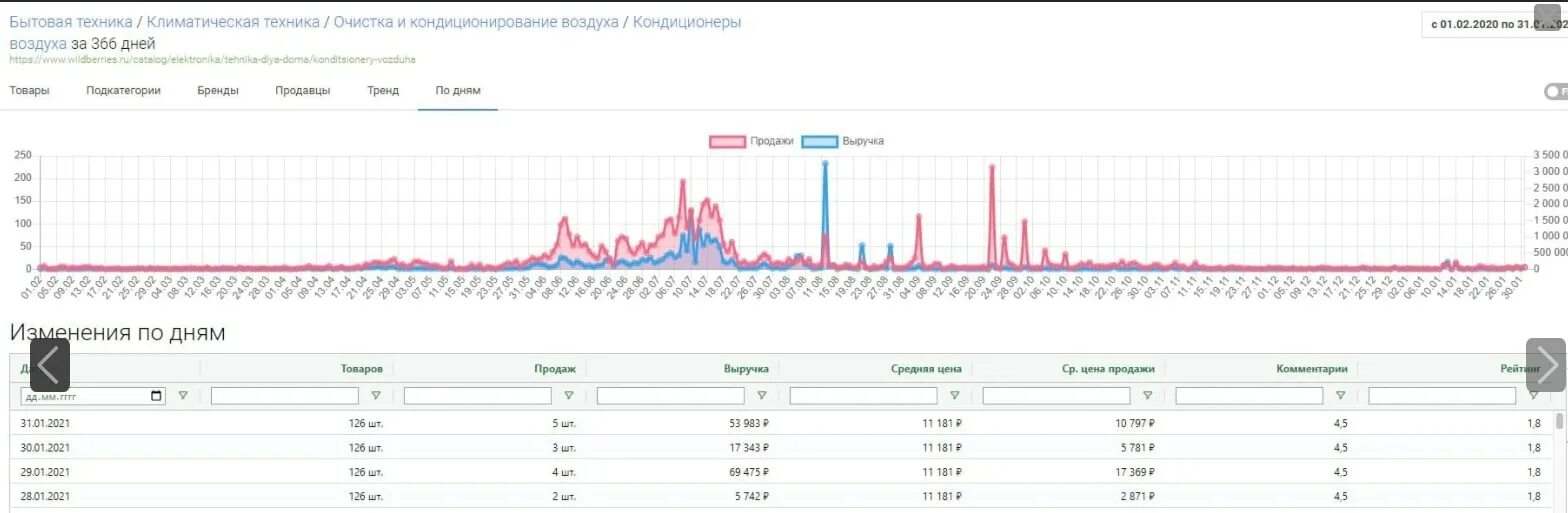The image size is (1568, 513).
Task: Select the По дням tab
Action: [x=458, y=90]
